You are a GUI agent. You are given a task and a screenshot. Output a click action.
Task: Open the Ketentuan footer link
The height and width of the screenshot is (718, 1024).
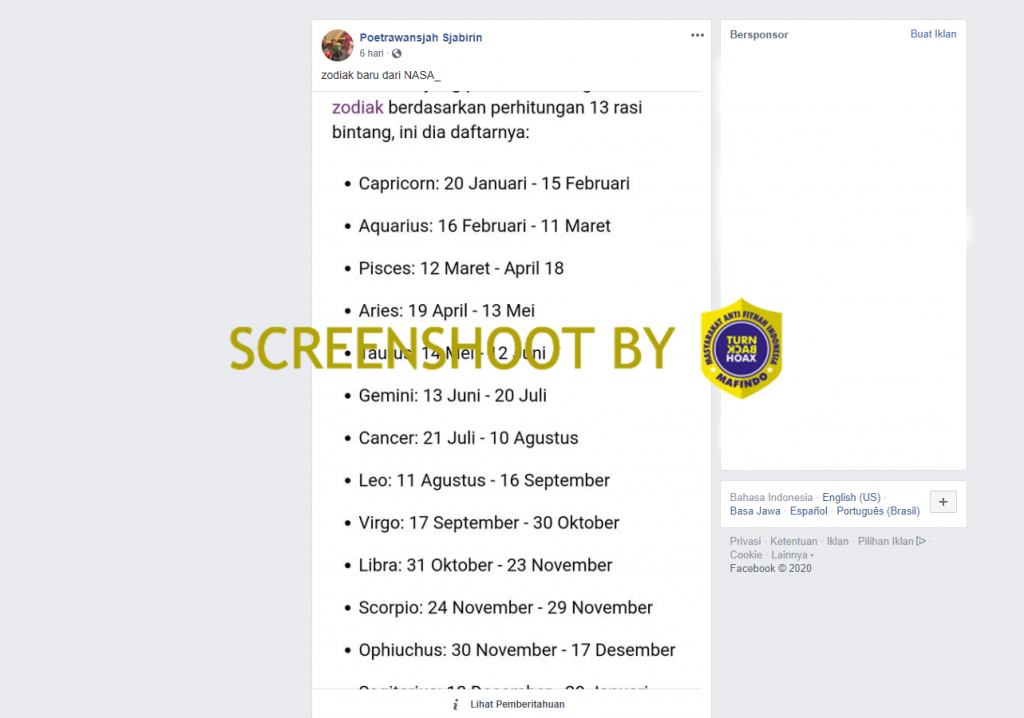pyautogui.click(x=793, y=541)
